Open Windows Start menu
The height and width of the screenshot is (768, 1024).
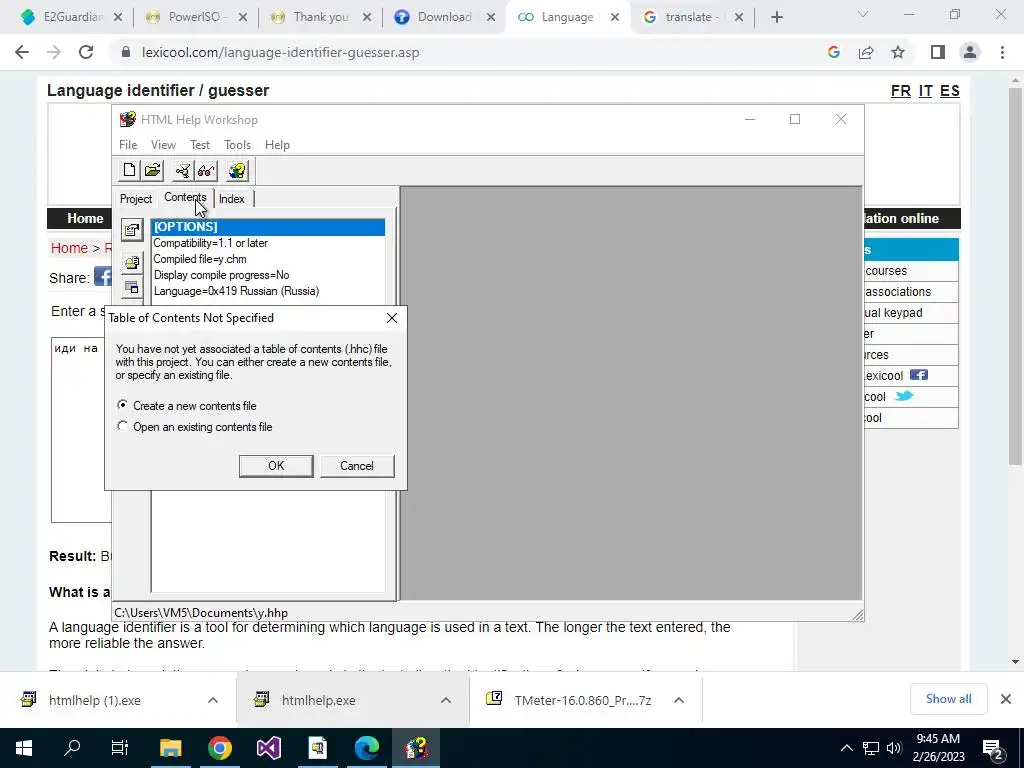click(x=24, y=748)
